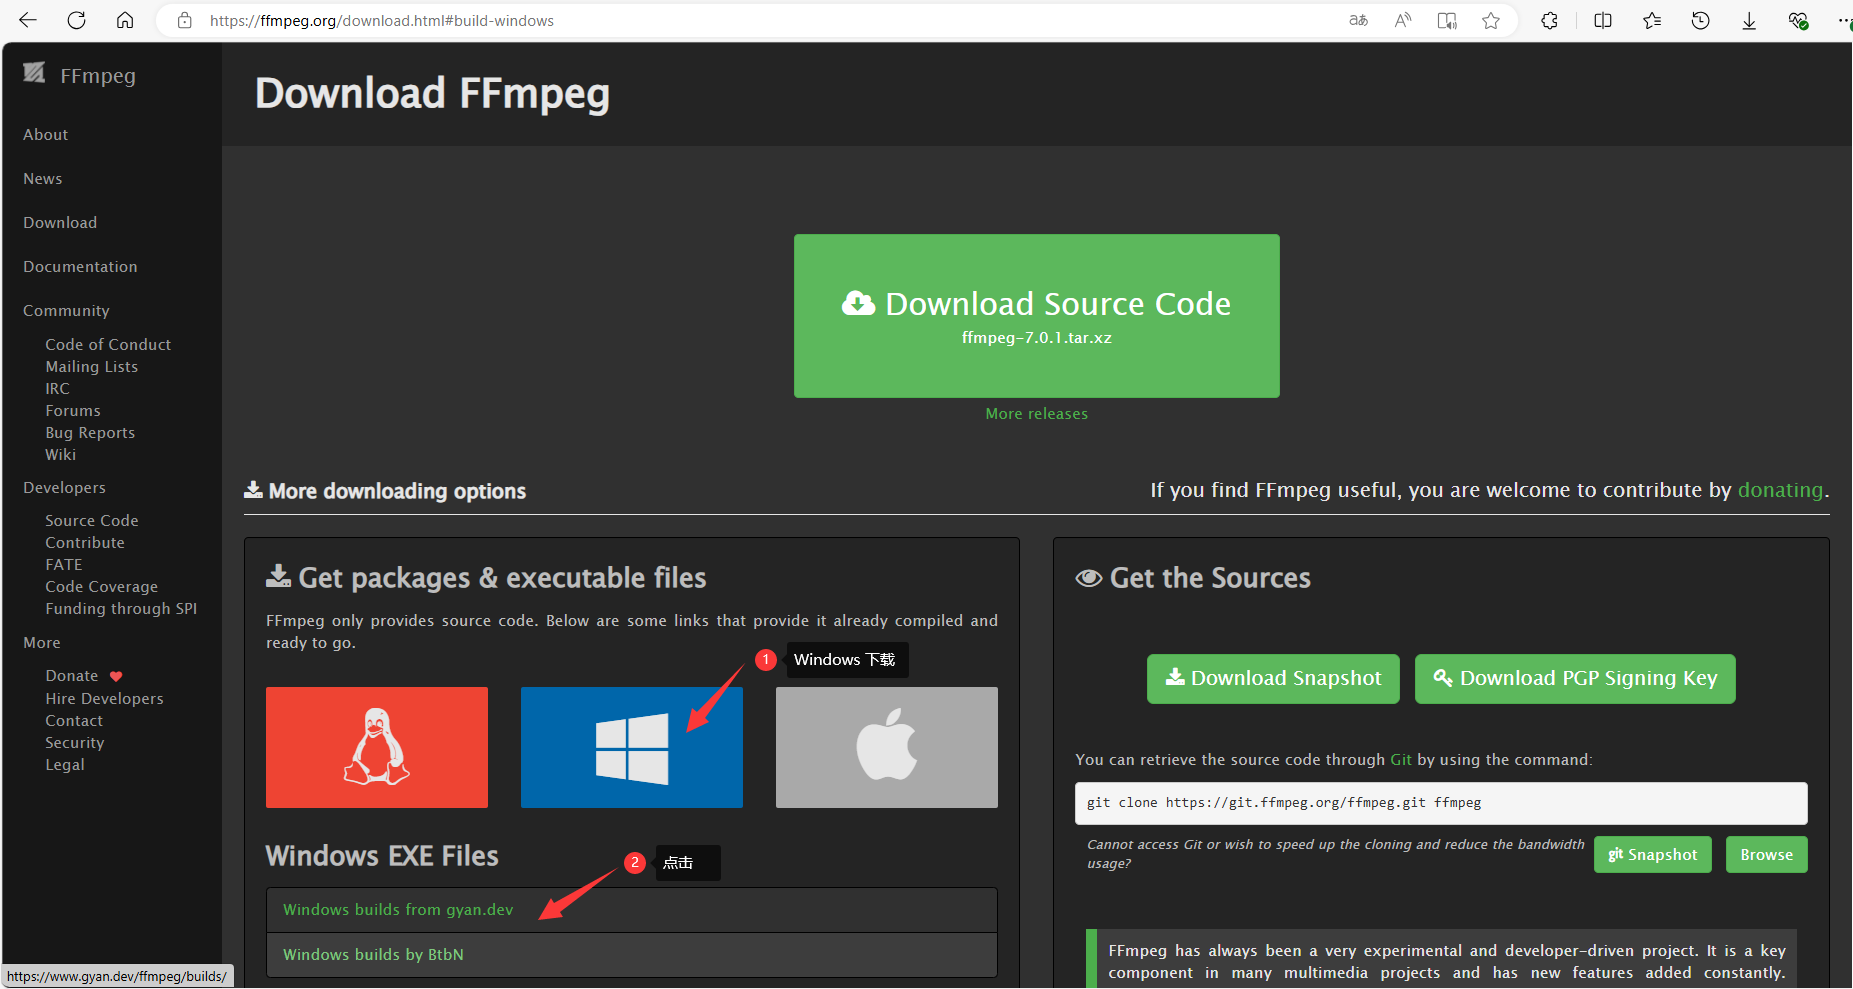Open Security sidebar link
Viewport: 1853px width, 989px height.
pyautogui.click(x=75, y=743)
